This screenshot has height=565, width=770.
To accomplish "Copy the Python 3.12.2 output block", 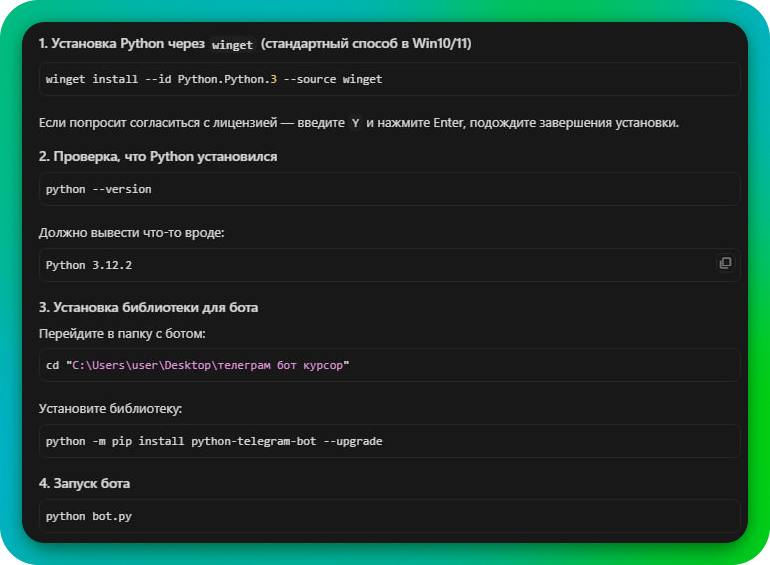I will (x=725, y=263).
